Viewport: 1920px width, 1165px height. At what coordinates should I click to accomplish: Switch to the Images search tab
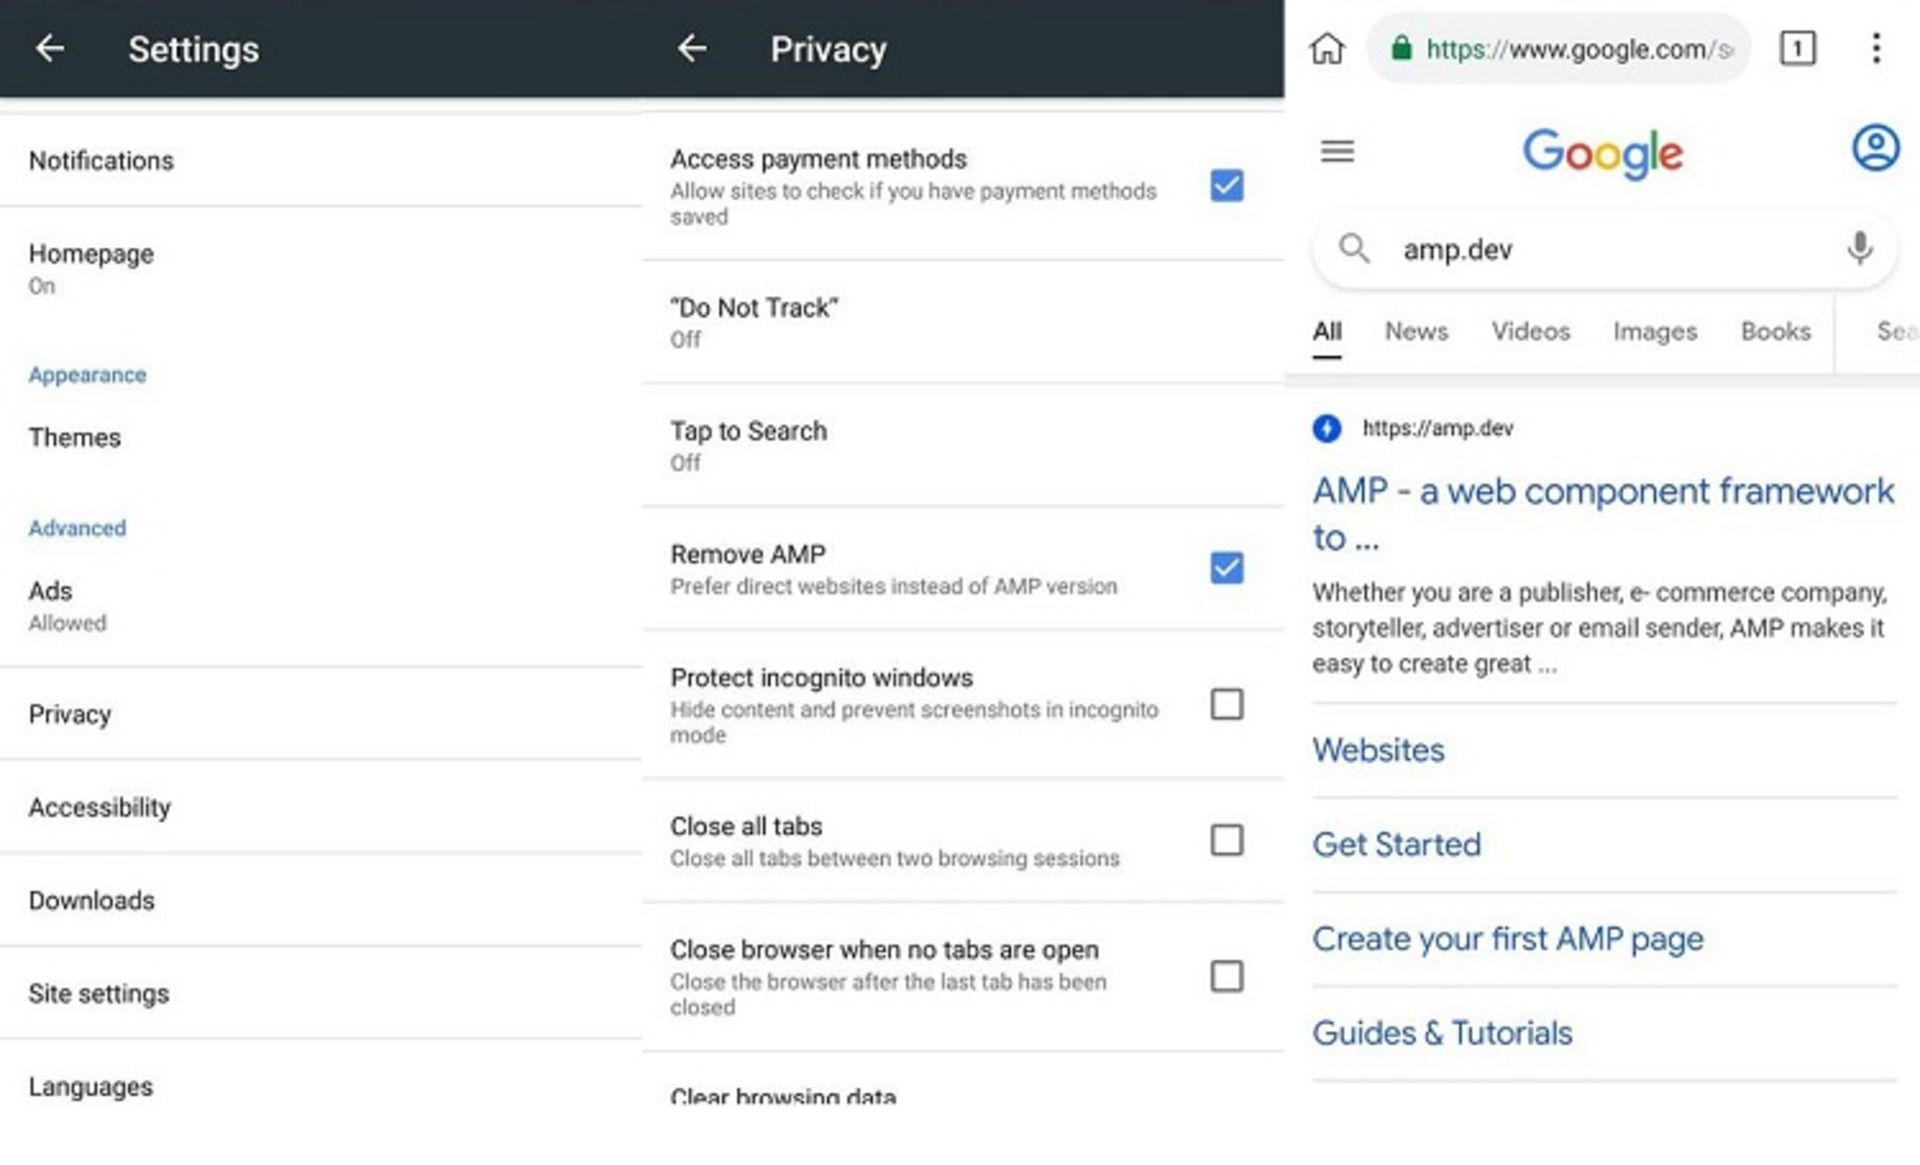pyautogui.click(x=1654, y=331)
